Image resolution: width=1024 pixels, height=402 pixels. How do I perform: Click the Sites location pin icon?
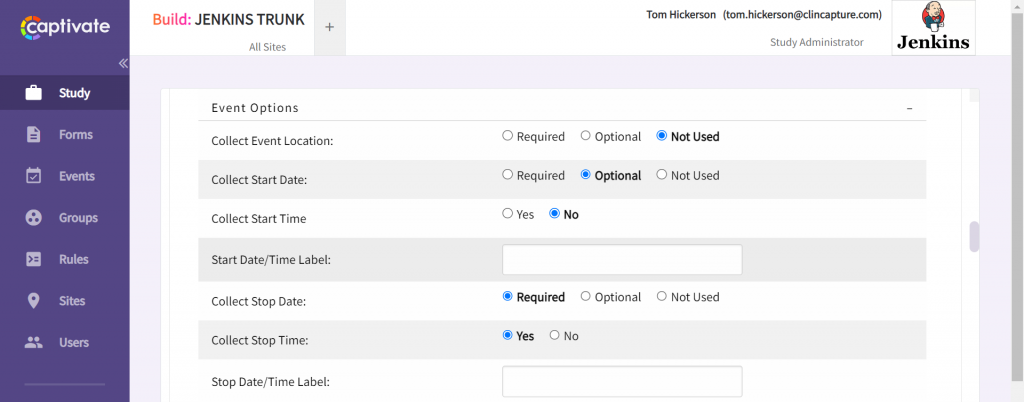pyautogui.click(x=34, y=301)
